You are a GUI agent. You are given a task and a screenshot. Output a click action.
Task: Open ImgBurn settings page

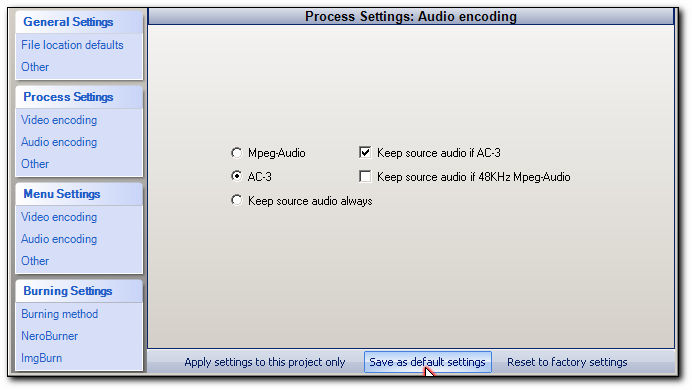tap(41, 358)
